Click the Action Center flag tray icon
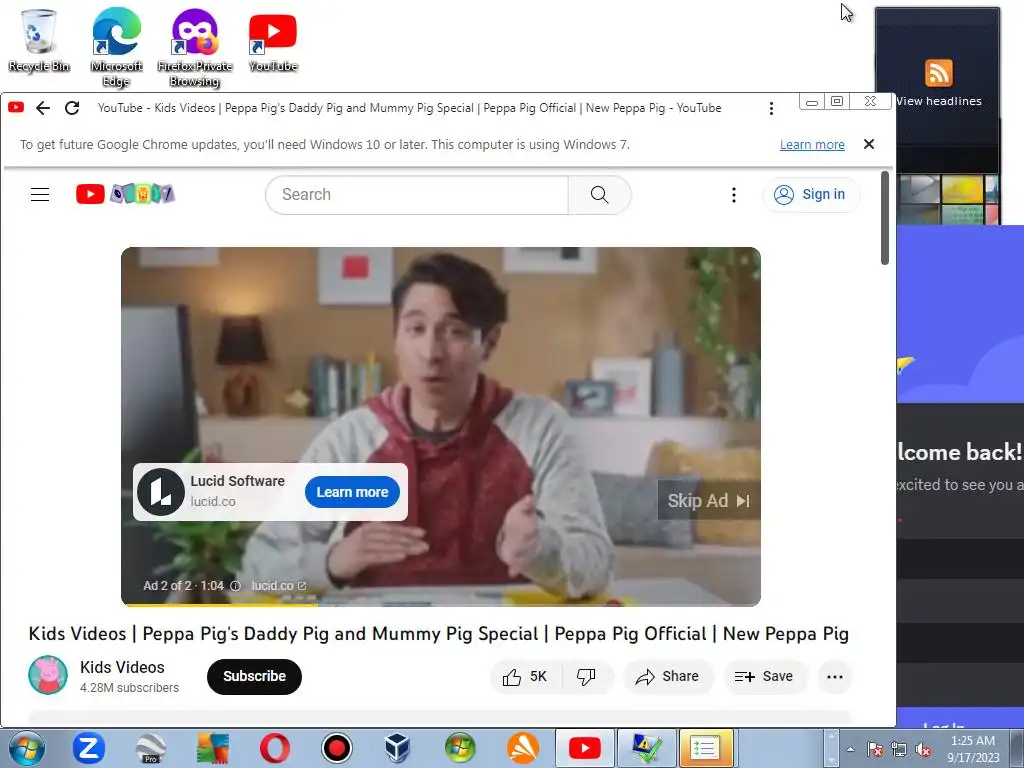Screen dimensions: 1024x768 click(874, 749)
